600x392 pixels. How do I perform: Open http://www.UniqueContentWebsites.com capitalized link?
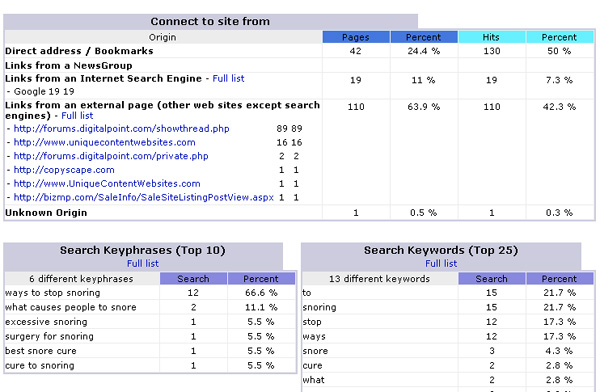[107, 184]
